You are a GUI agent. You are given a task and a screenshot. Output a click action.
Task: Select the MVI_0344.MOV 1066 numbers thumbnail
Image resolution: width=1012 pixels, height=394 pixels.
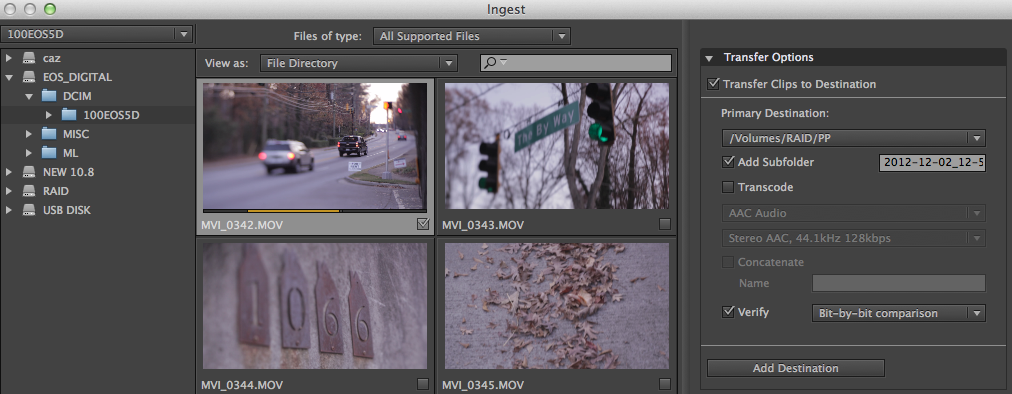tap(314, 306)
